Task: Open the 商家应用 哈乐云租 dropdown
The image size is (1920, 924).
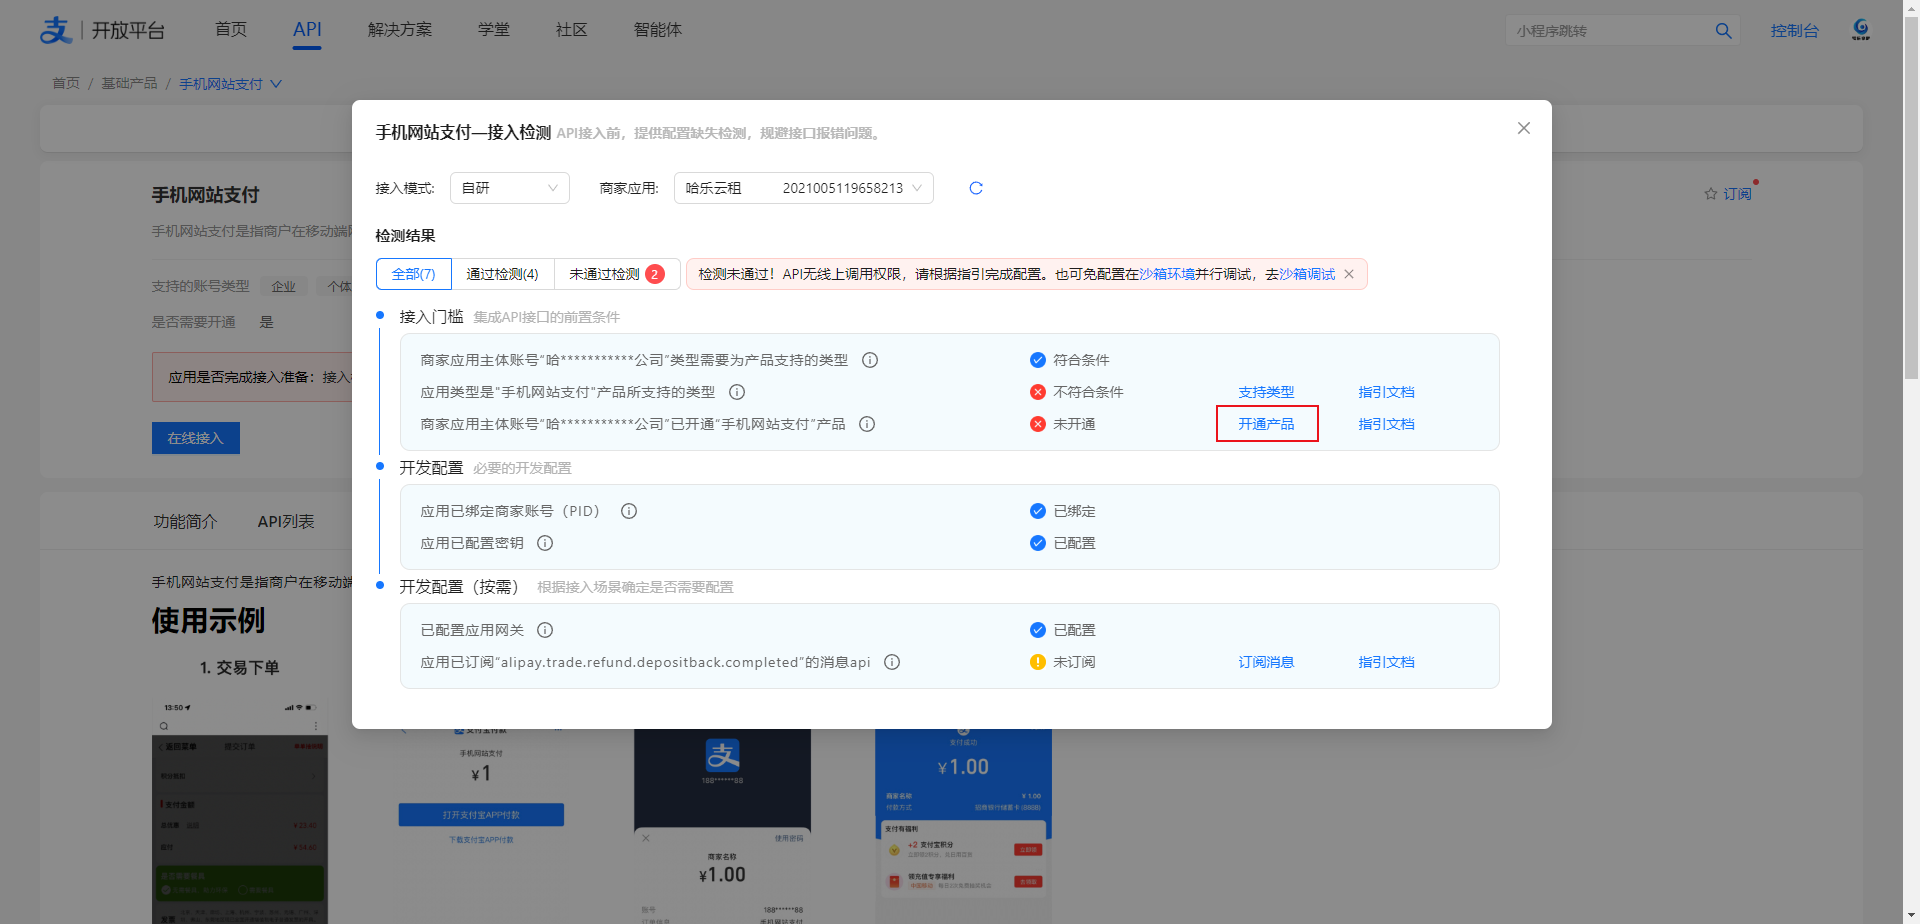Action: pyautogui.click(x=804, y=188)
